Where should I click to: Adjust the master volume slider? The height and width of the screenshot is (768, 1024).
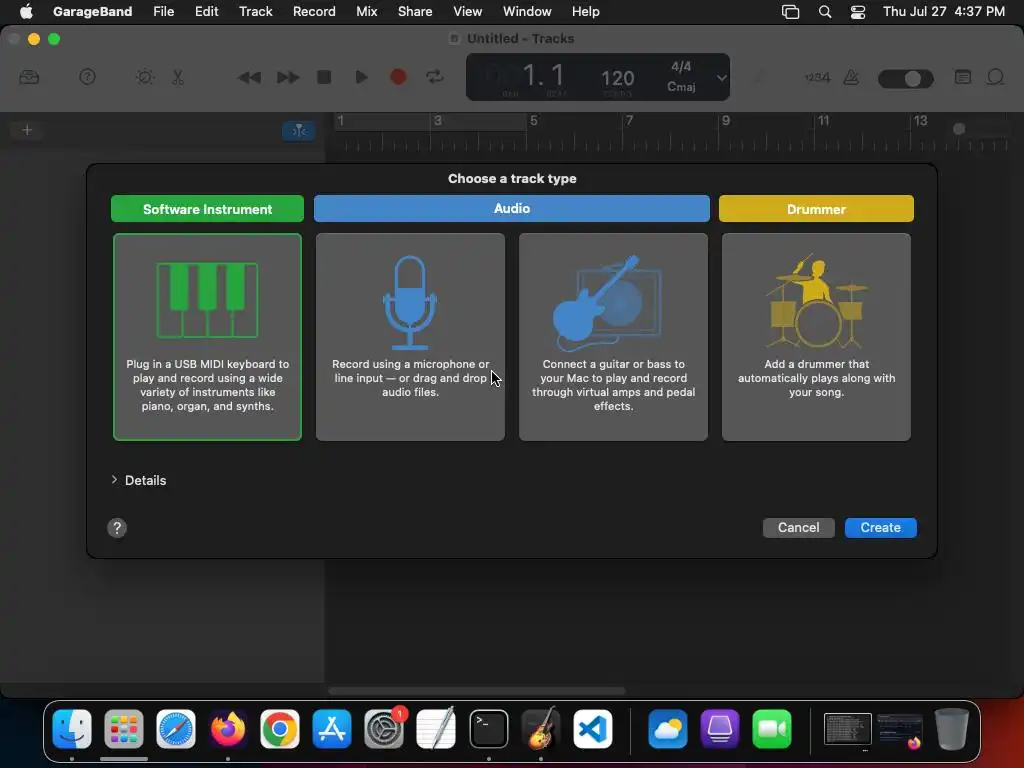tap(906, 79)
